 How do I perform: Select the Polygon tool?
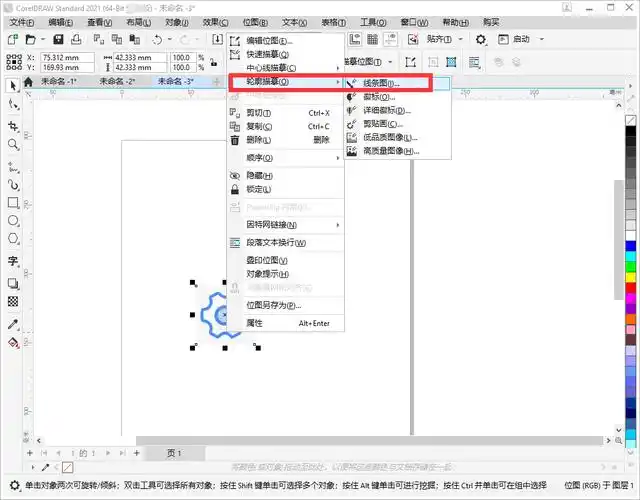tap(13, 238)
